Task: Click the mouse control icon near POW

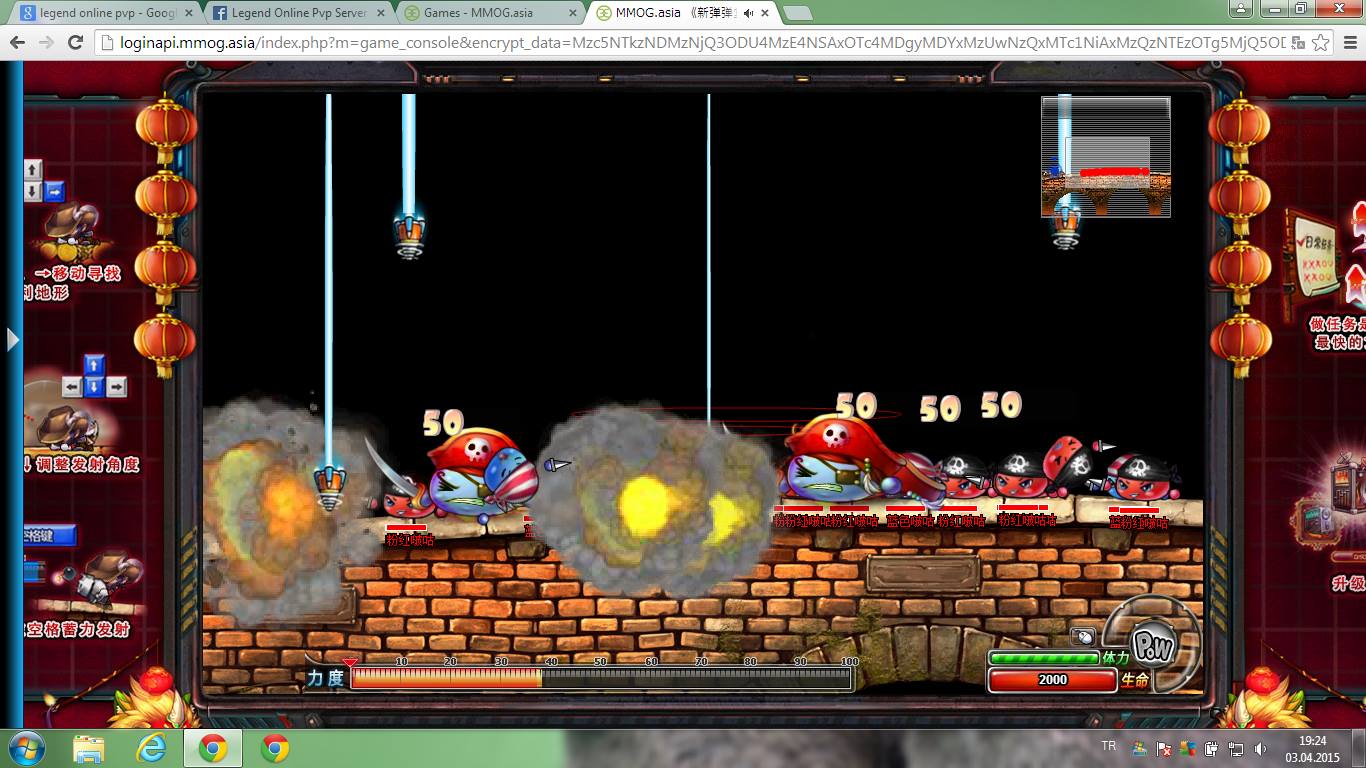Action: (x=1083, y=637)
